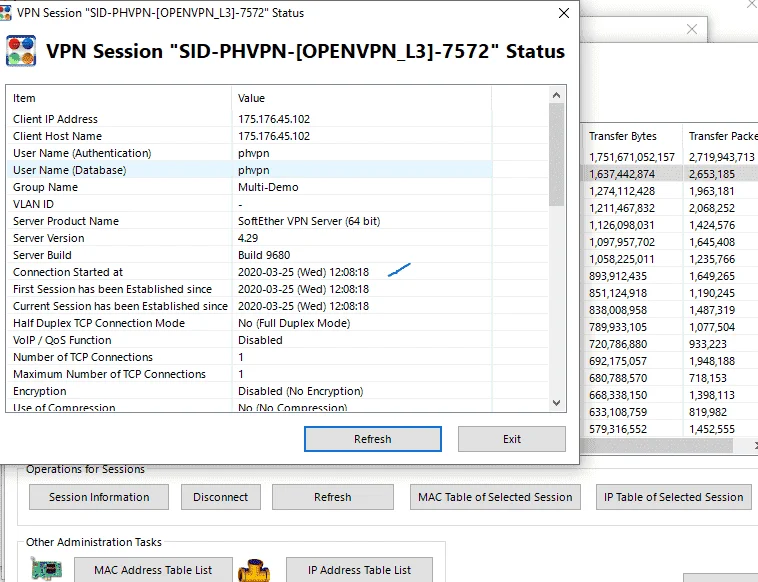Screen dimensions: 758x582
Task: Click Refresh in the VPN Session Status dialog
Action: point(373,439)
